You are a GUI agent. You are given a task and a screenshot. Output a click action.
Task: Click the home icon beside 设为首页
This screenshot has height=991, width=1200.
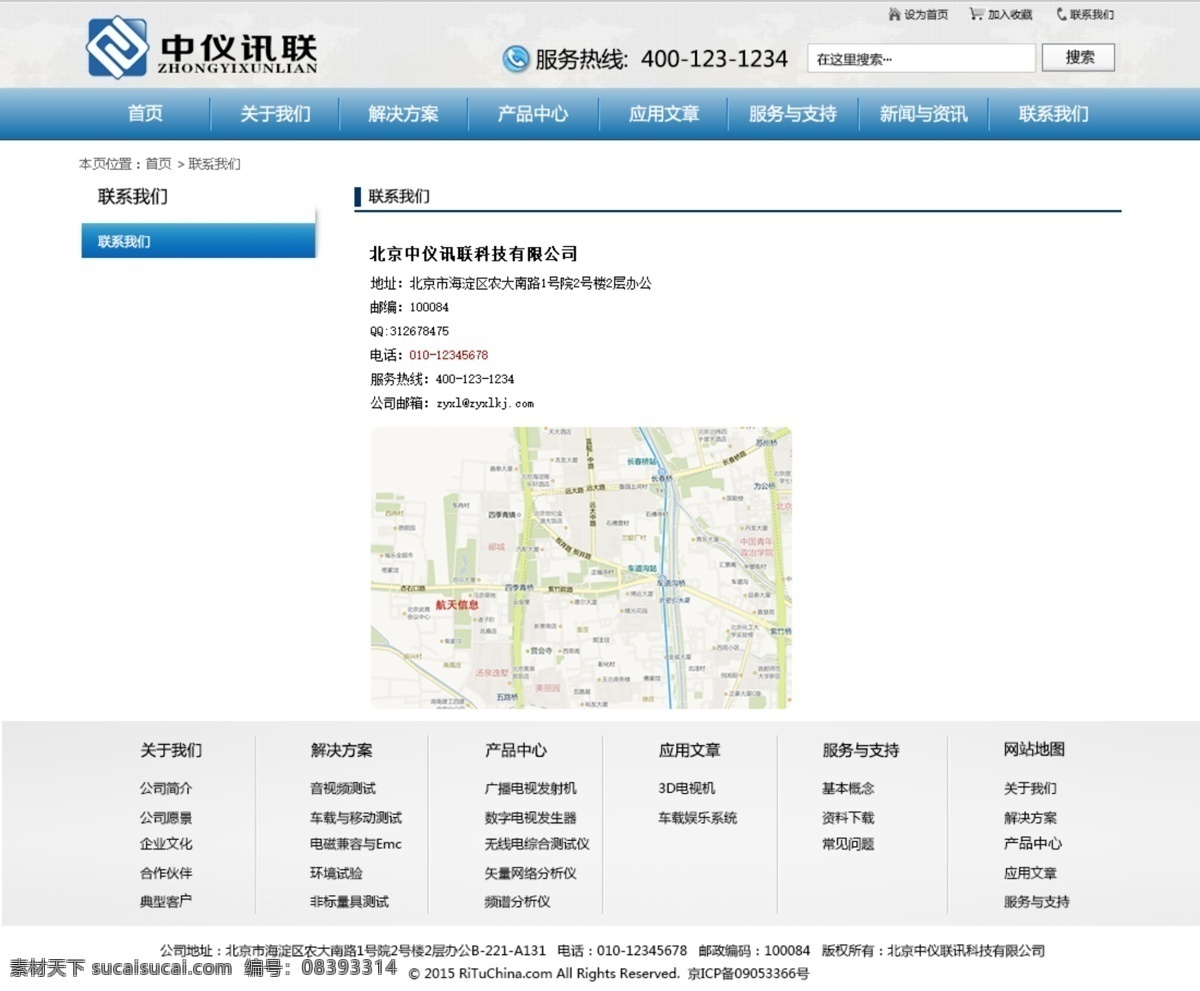[x=894, y=14]
